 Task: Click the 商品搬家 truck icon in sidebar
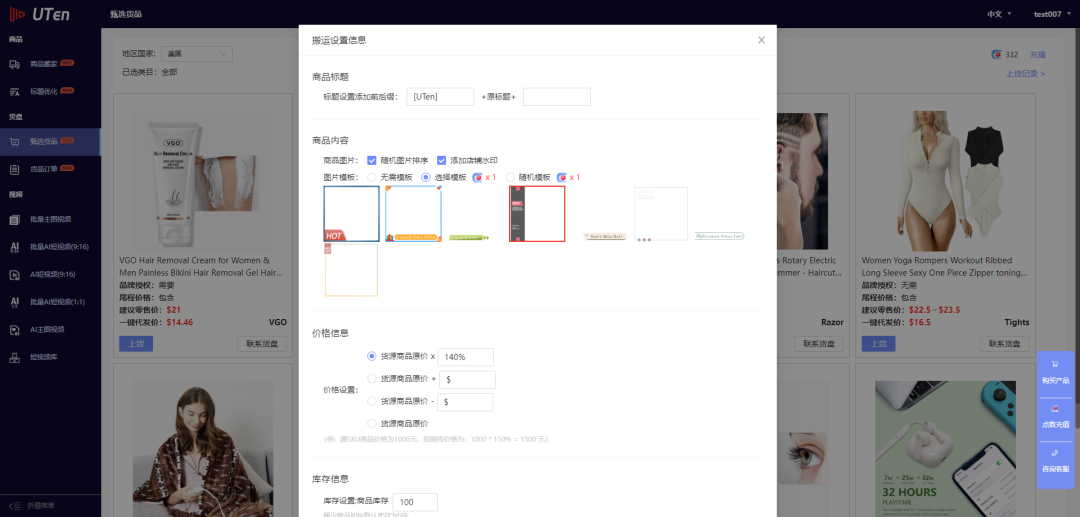tap(14, 64)
